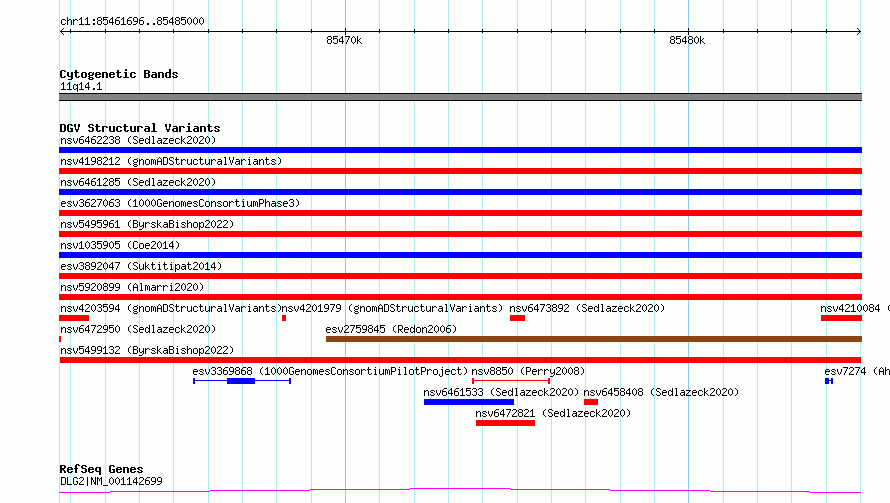Select the blue bar under nsv1035905
This screenshot has height=503, width=890.
[x=460, y=255]
